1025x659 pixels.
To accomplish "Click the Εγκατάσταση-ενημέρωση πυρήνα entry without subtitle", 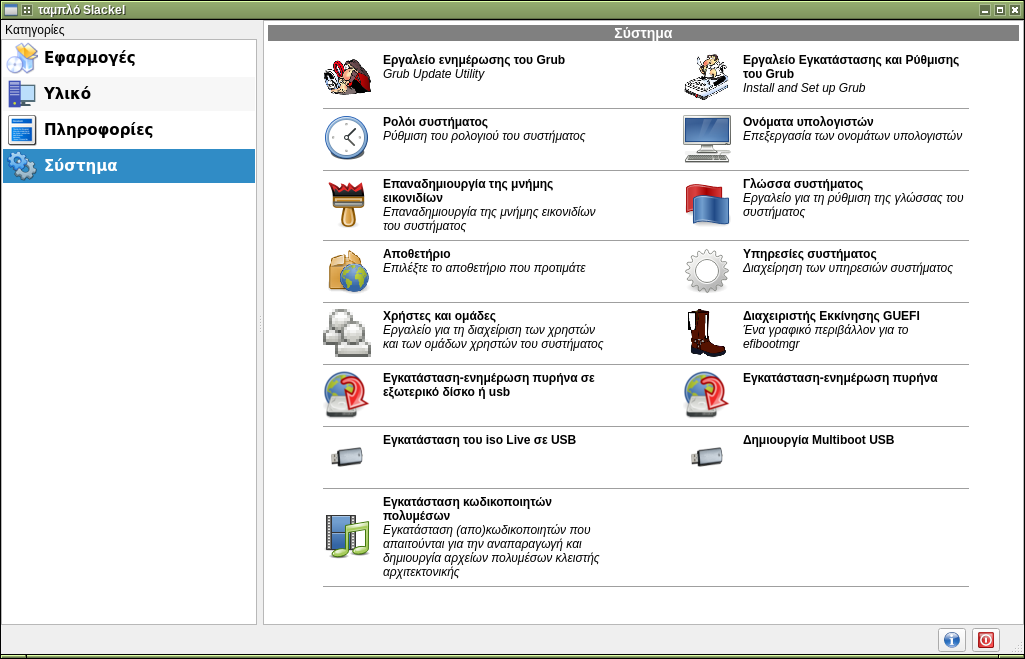I will (839, 378).
